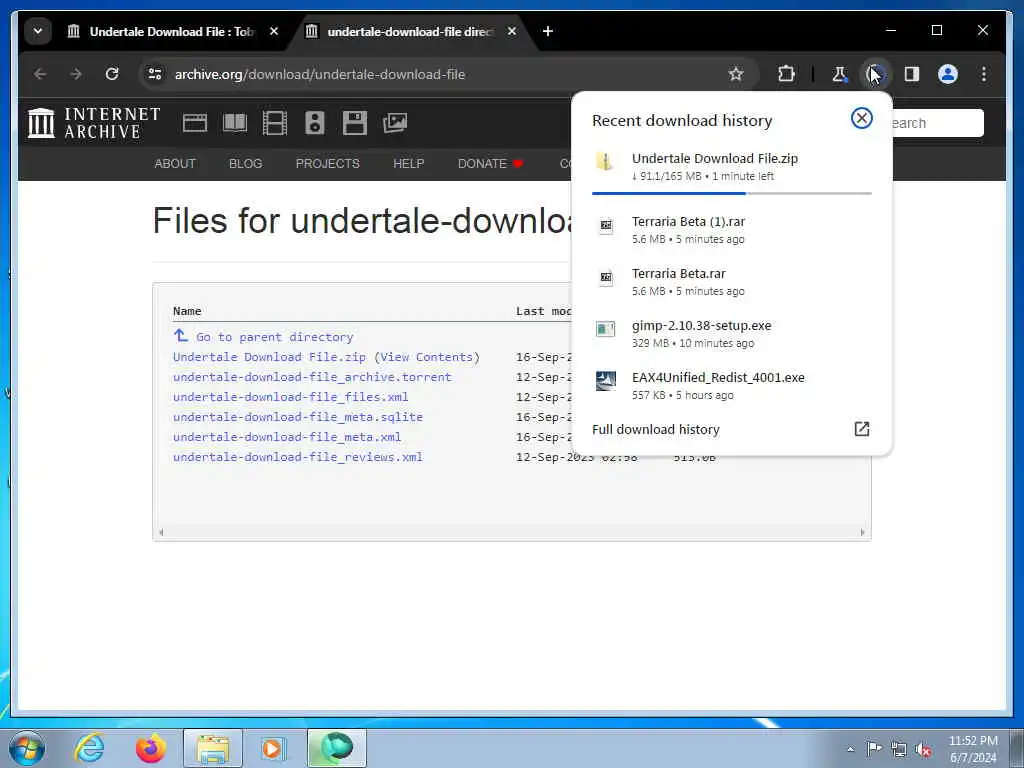Toggle the Downloads toolbar button
The width and height of the screenshot is (1024, 768).
click(875, 74)
